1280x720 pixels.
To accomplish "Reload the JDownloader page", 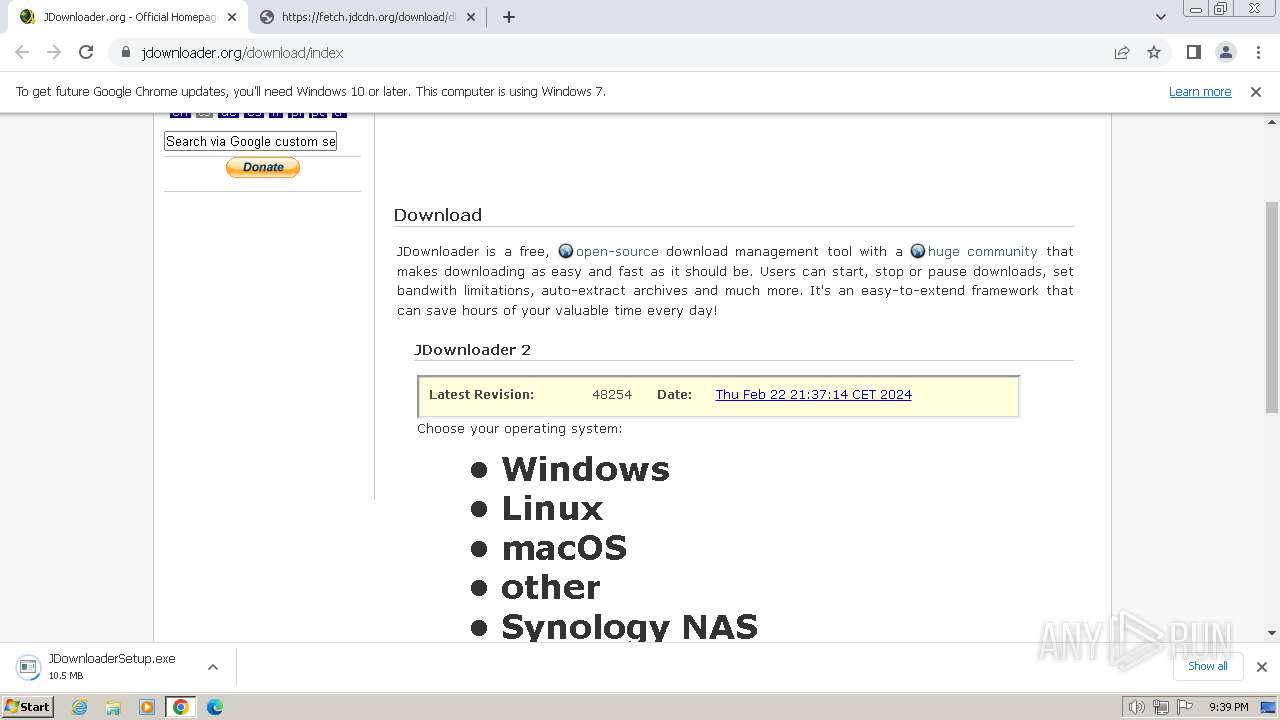I will pyautogui.click(x=86, y=52).
